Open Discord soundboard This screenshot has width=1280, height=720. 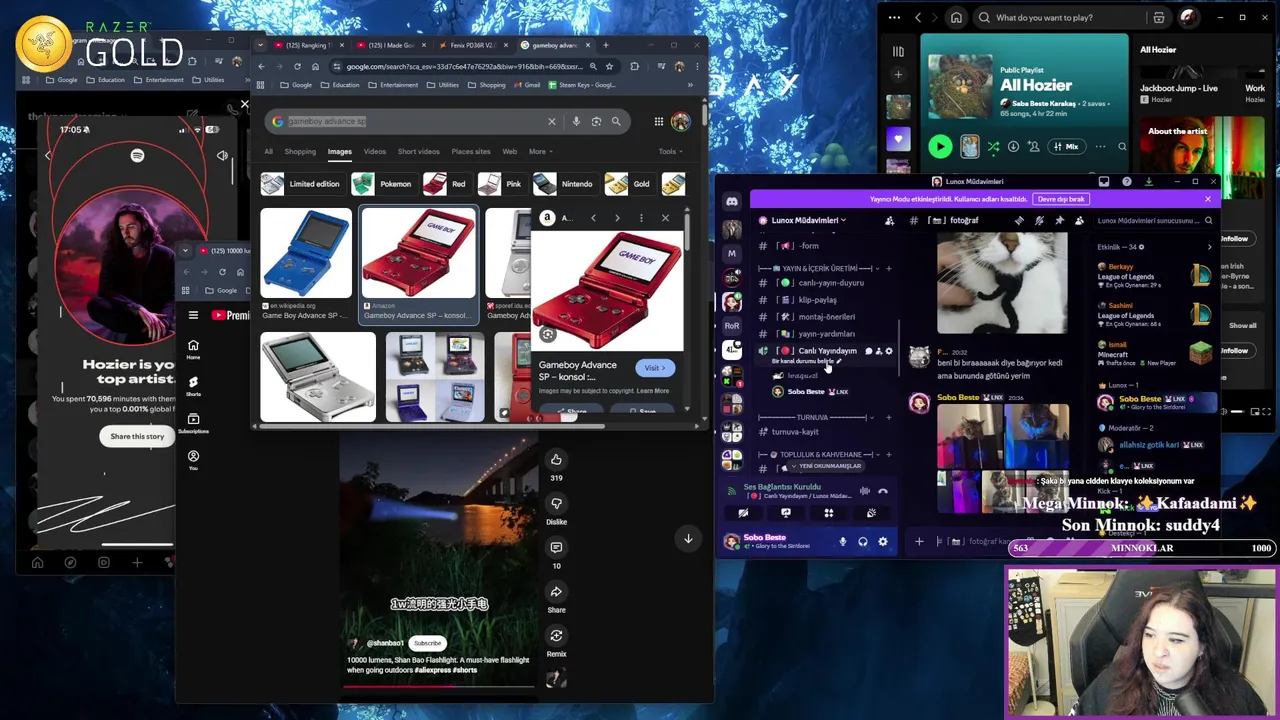coord(871,513)
